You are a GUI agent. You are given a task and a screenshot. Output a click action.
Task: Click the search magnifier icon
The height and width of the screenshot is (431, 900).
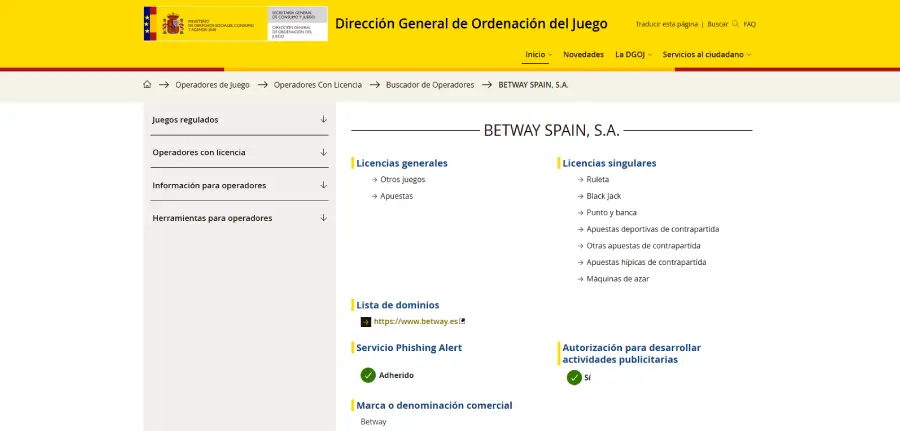[735, 24]
